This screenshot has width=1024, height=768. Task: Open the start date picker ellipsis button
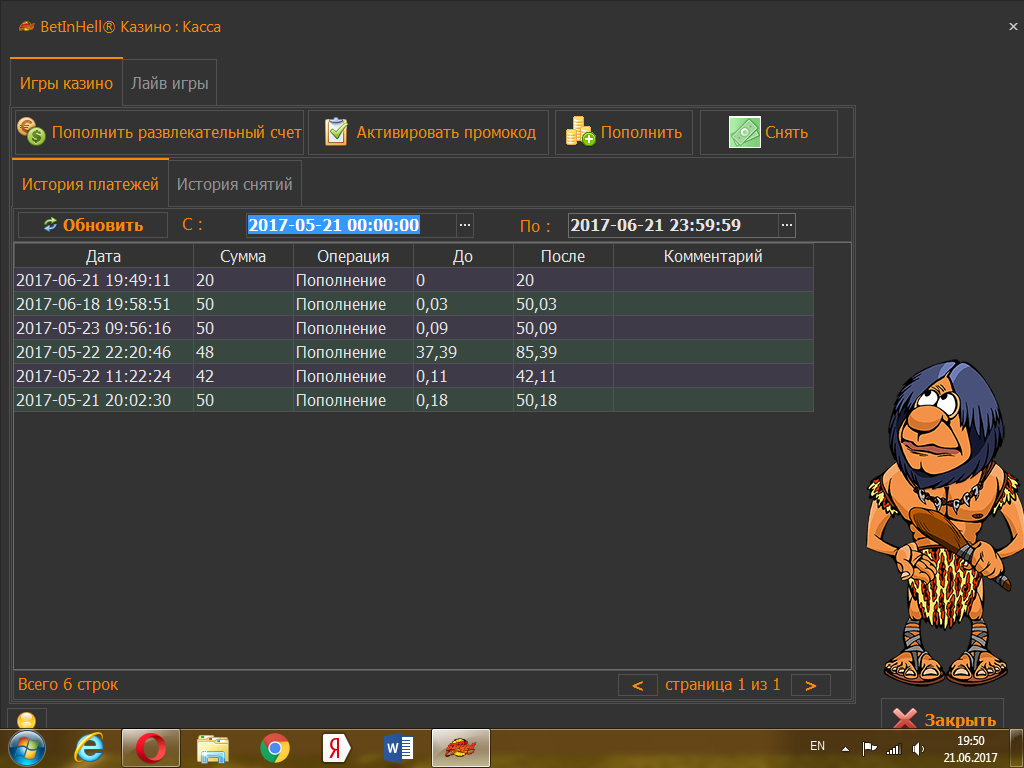tap(465, 225)
